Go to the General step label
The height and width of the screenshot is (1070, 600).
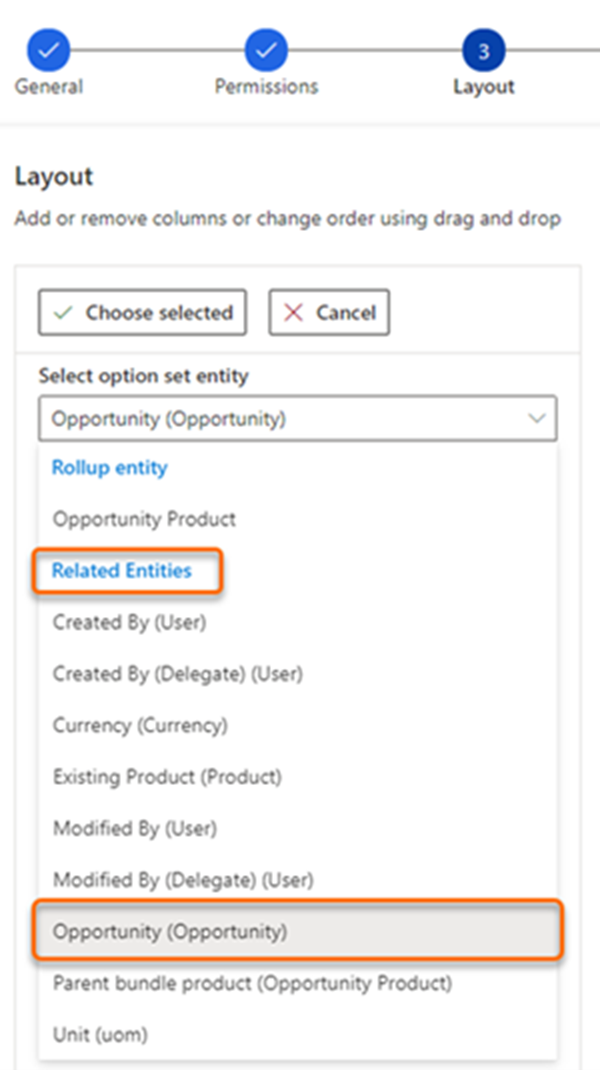click(x=48, y=87)
